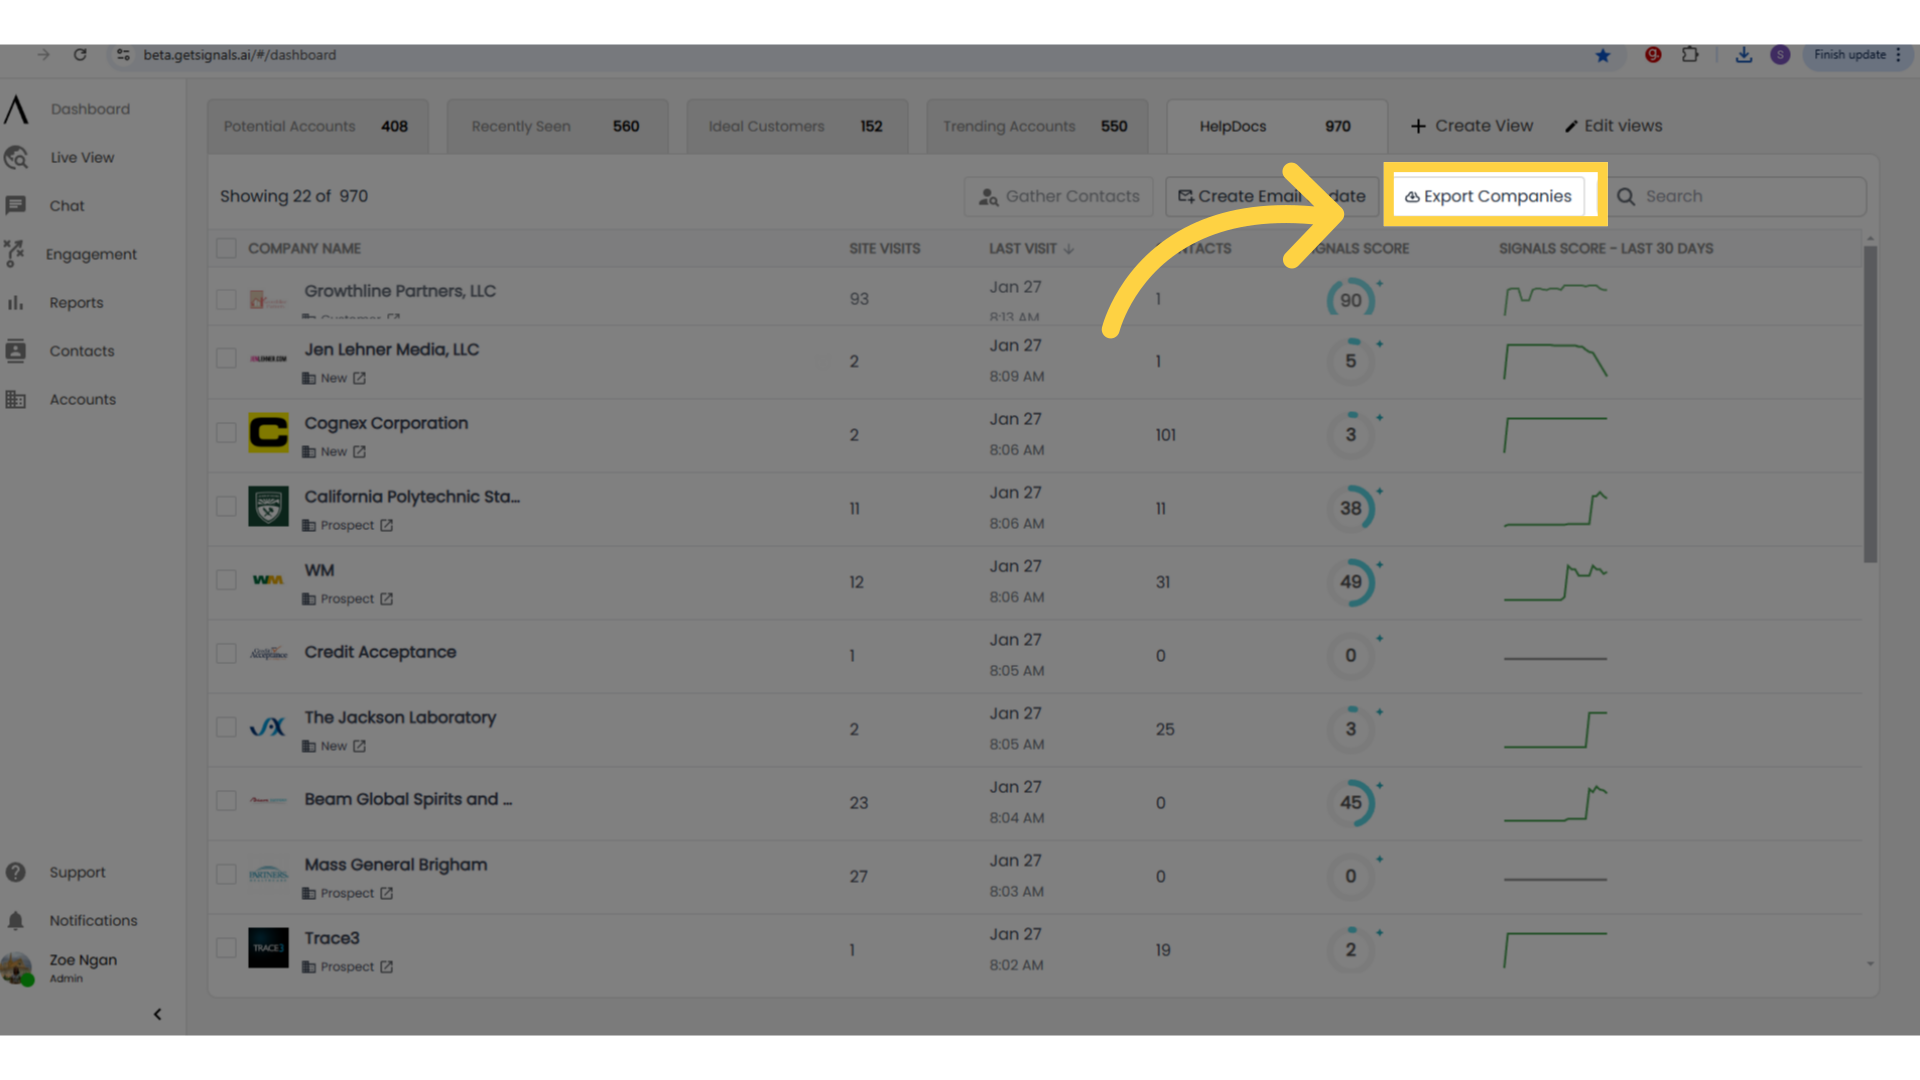
Task: Open Jen Lehner Media external link icon
Action: coord(359,378)
